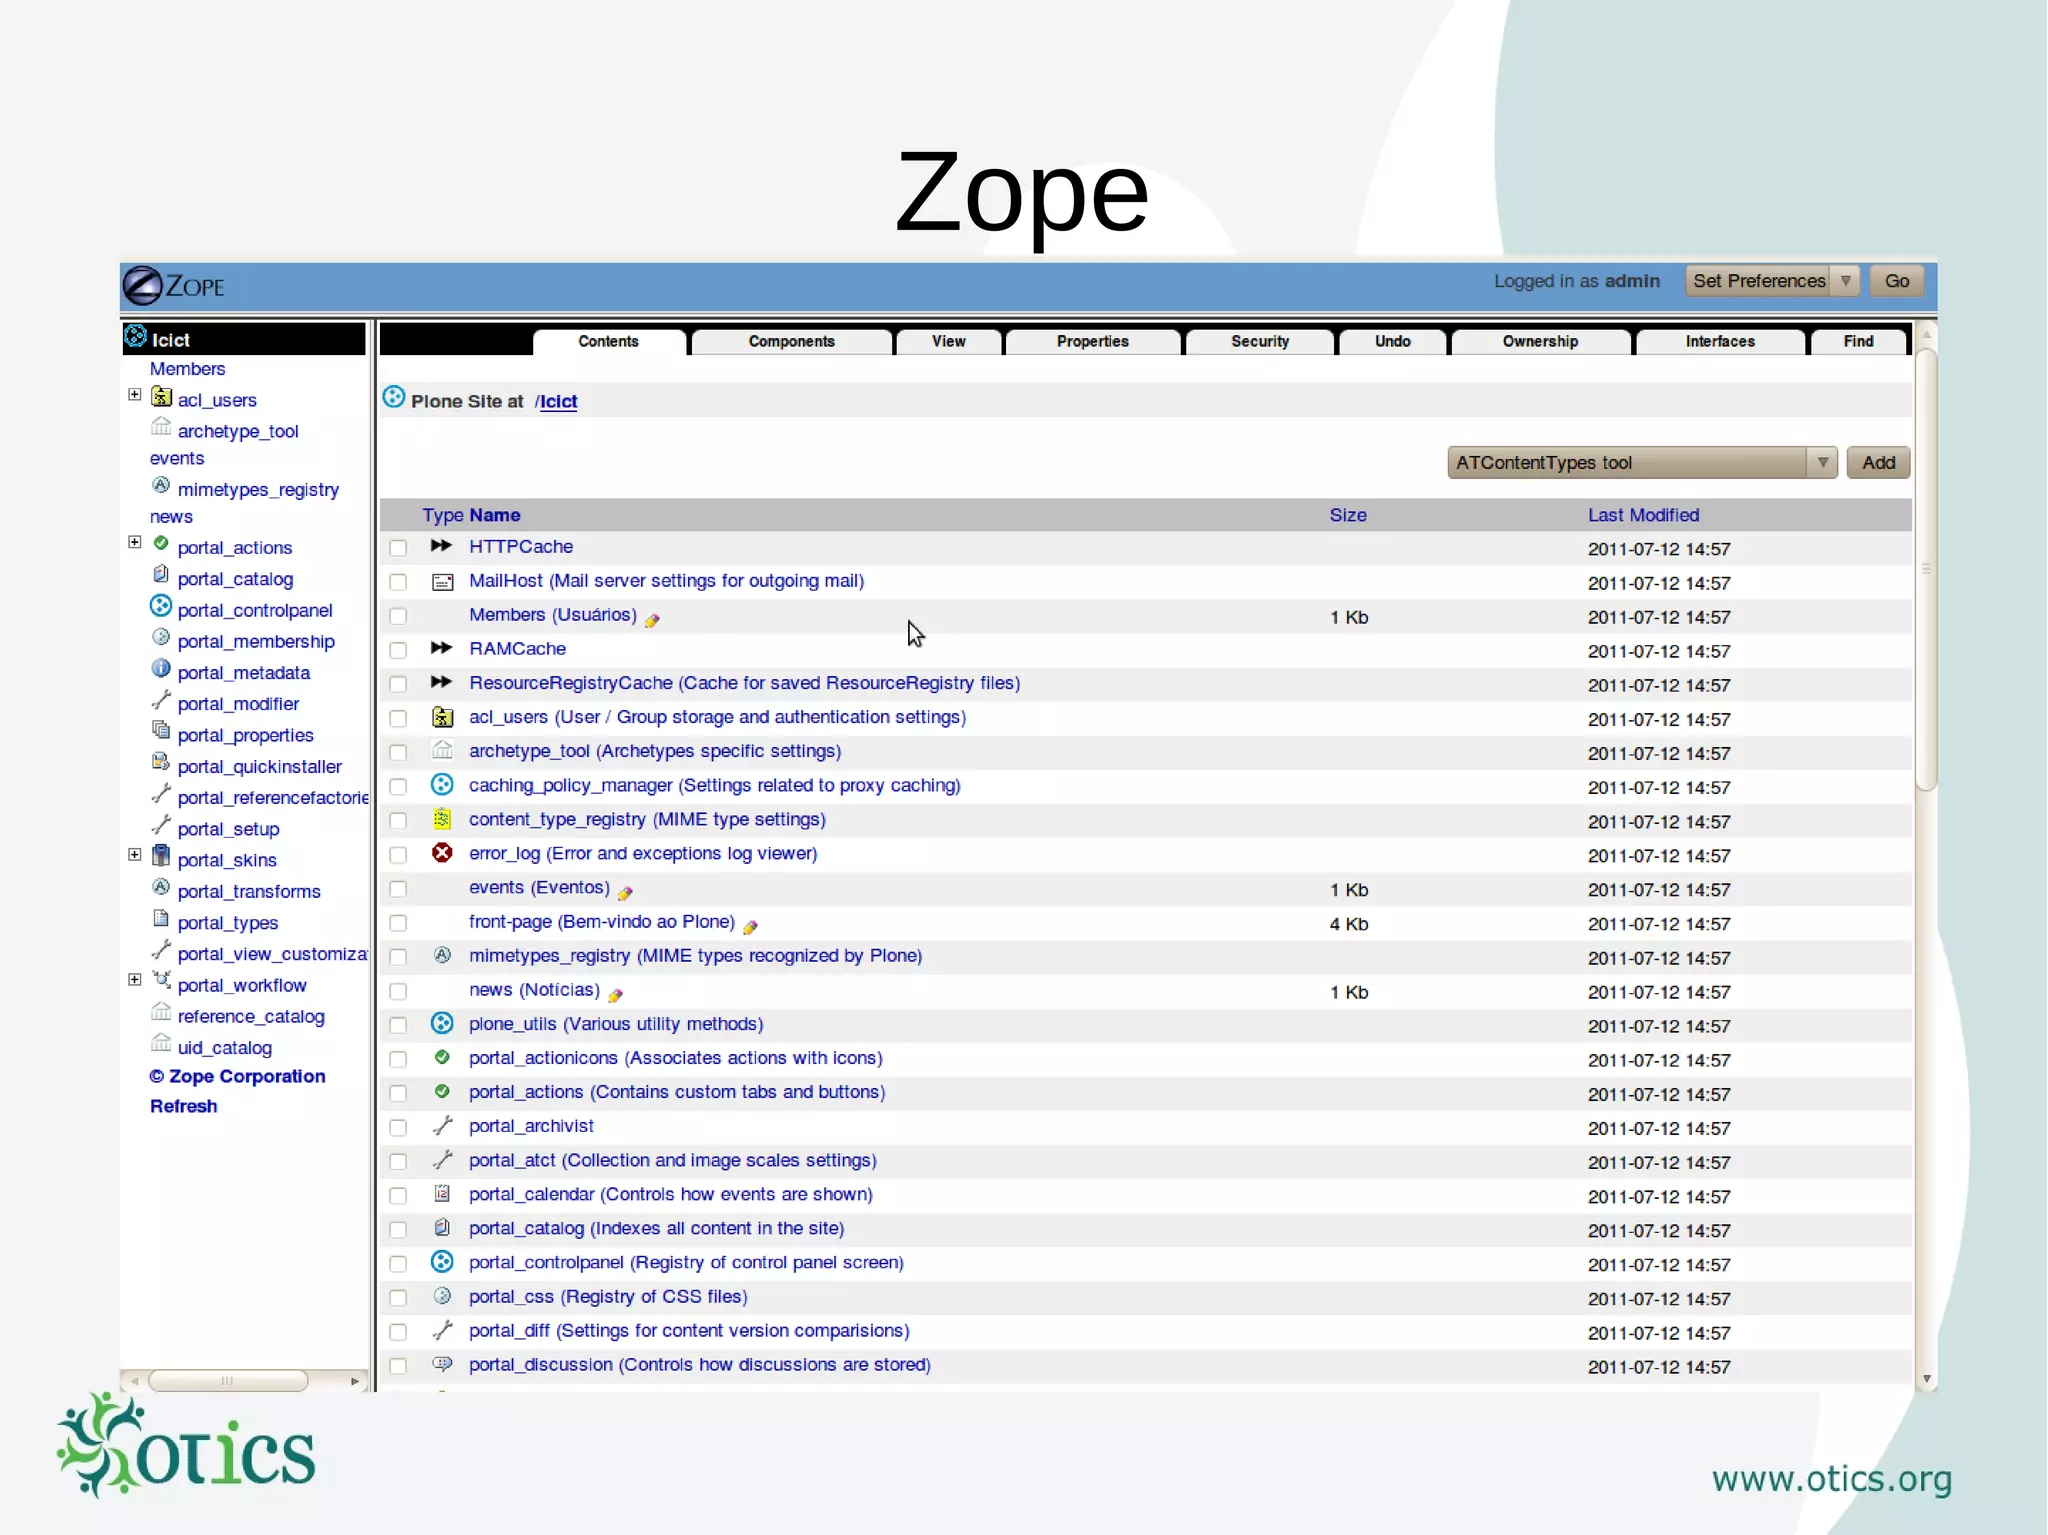This screenshot has height=1535, width=2048.
Task: Click the HTTPCache double-arrow icon
Action: point(441,546)
